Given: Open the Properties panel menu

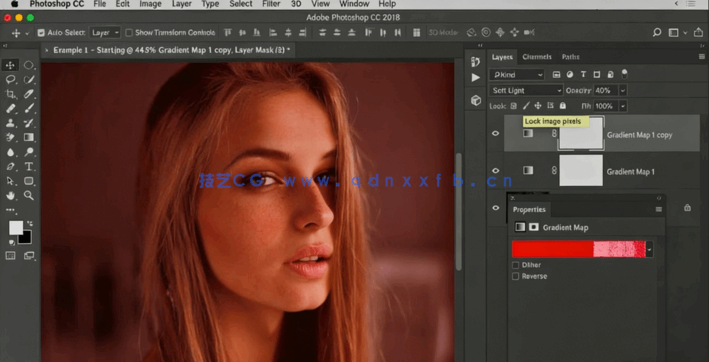Looking at the screenshot, I should 659,209.
